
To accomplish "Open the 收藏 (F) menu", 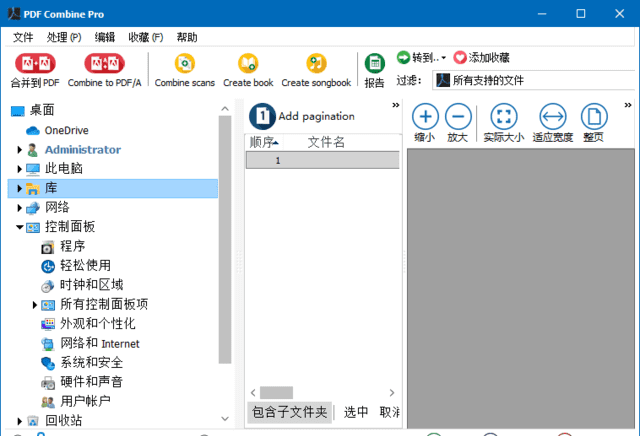I will [146, 38].
